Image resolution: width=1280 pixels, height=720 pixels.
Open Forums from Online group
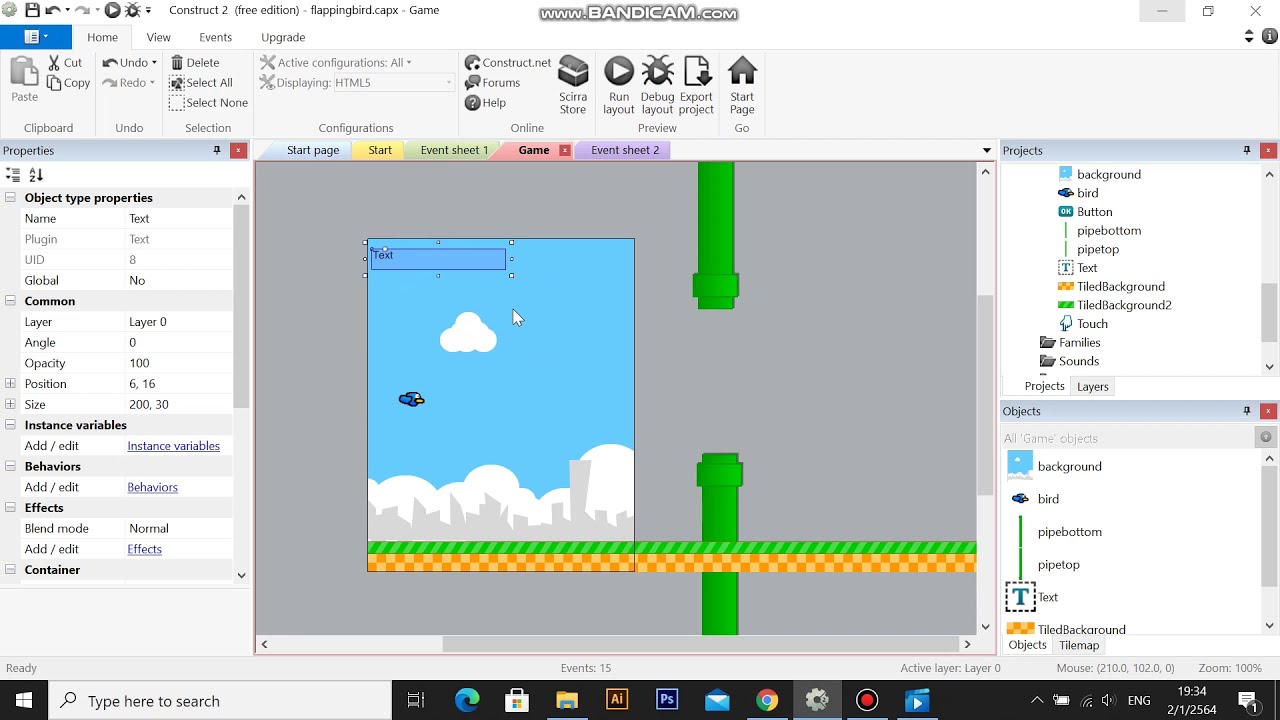click(x=492, y=83)
